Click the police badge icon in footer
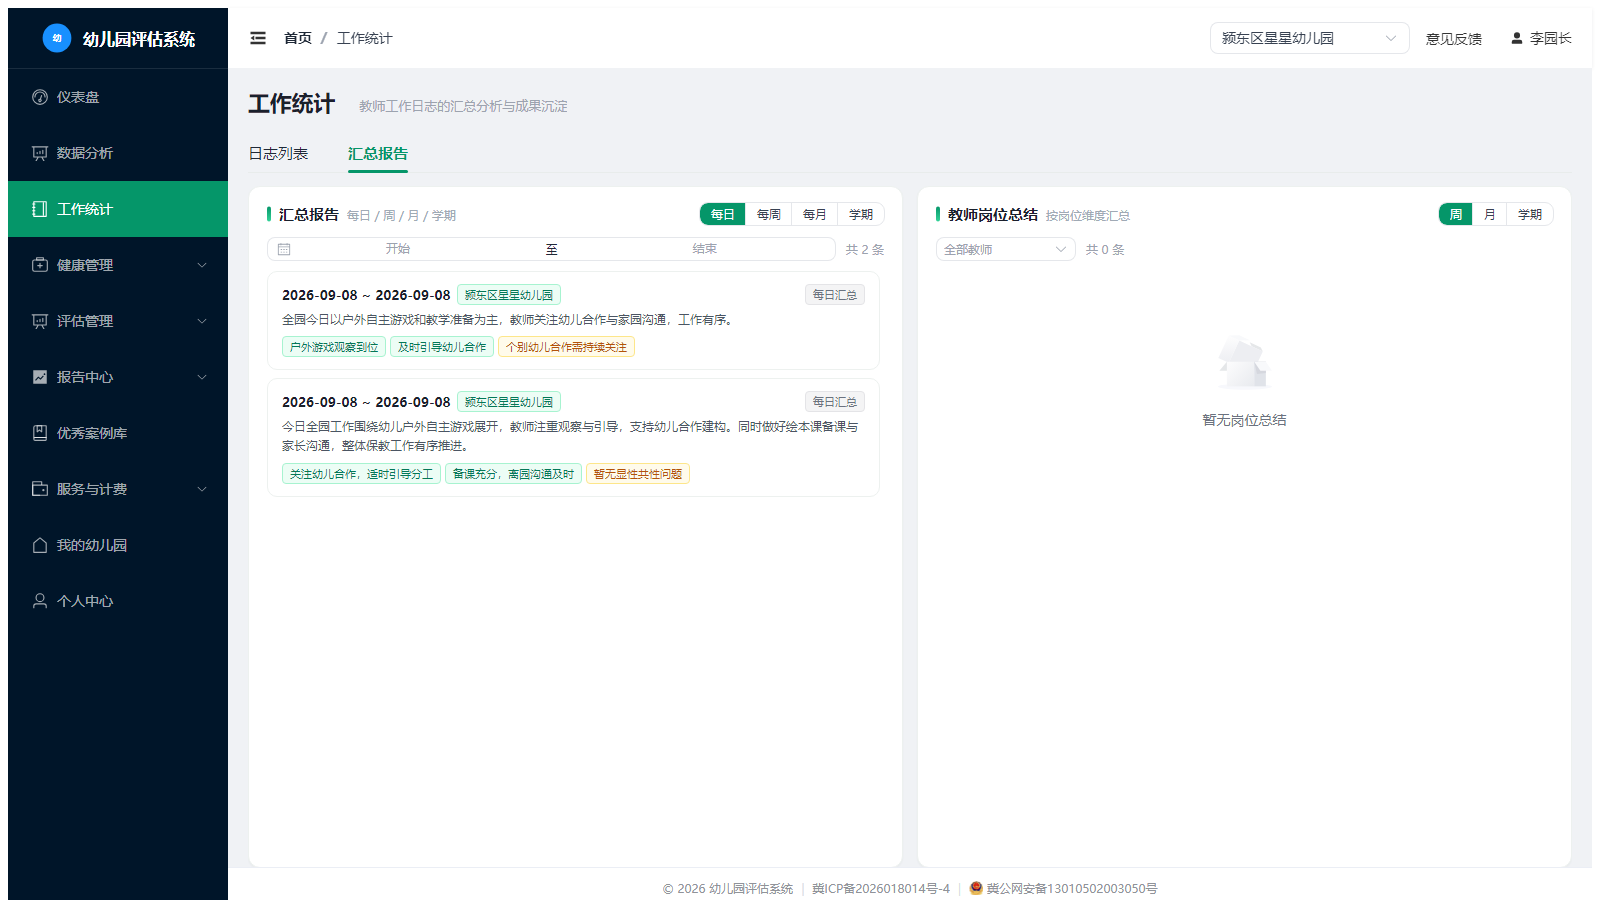The height and width of the screenshot is (900, 1600). pos(976,888)
